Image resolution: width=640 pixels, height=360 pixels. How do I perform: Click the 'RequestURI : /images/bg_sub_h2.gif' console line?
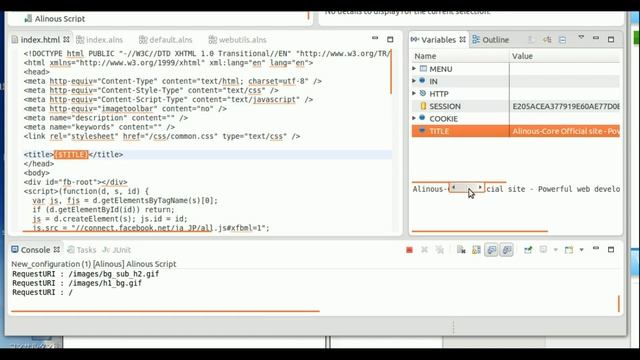(85, 274)
